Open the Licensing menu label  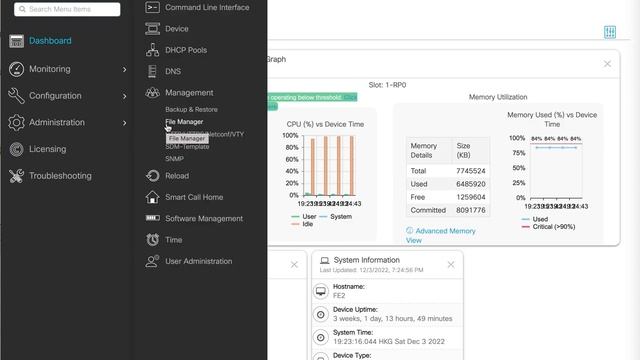[47, 149]
